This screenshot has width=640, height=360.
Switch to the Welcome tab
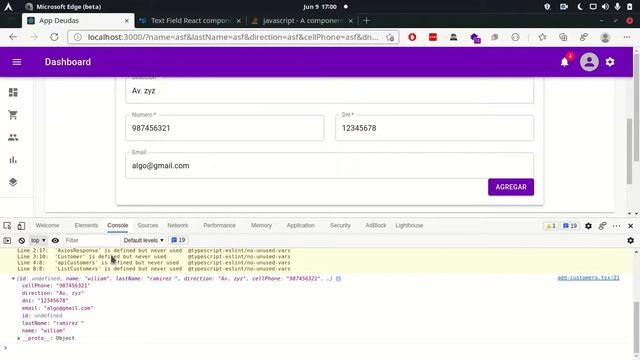point(47,225)
